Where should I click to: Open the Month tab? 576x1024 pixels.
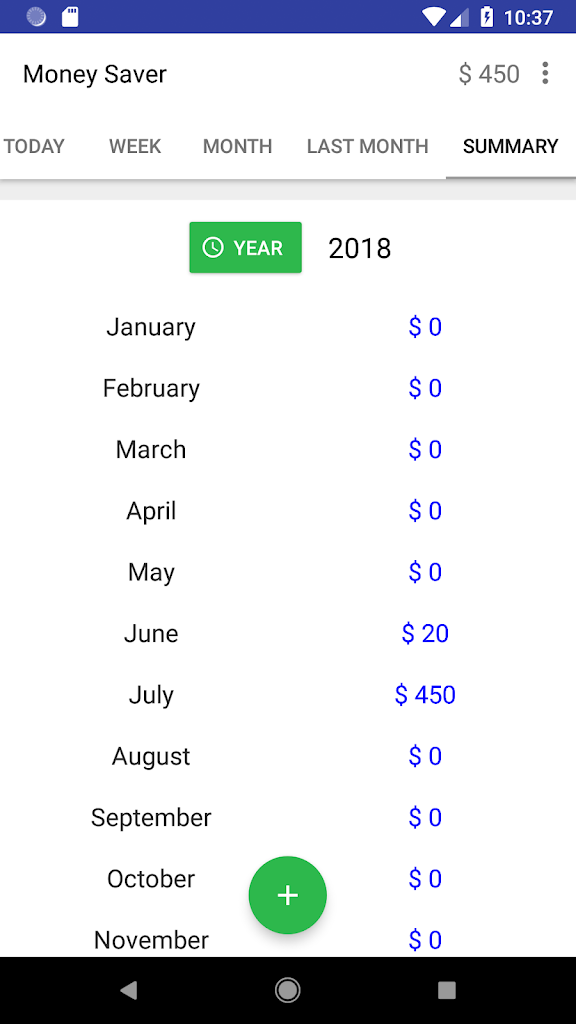point(237,146)
